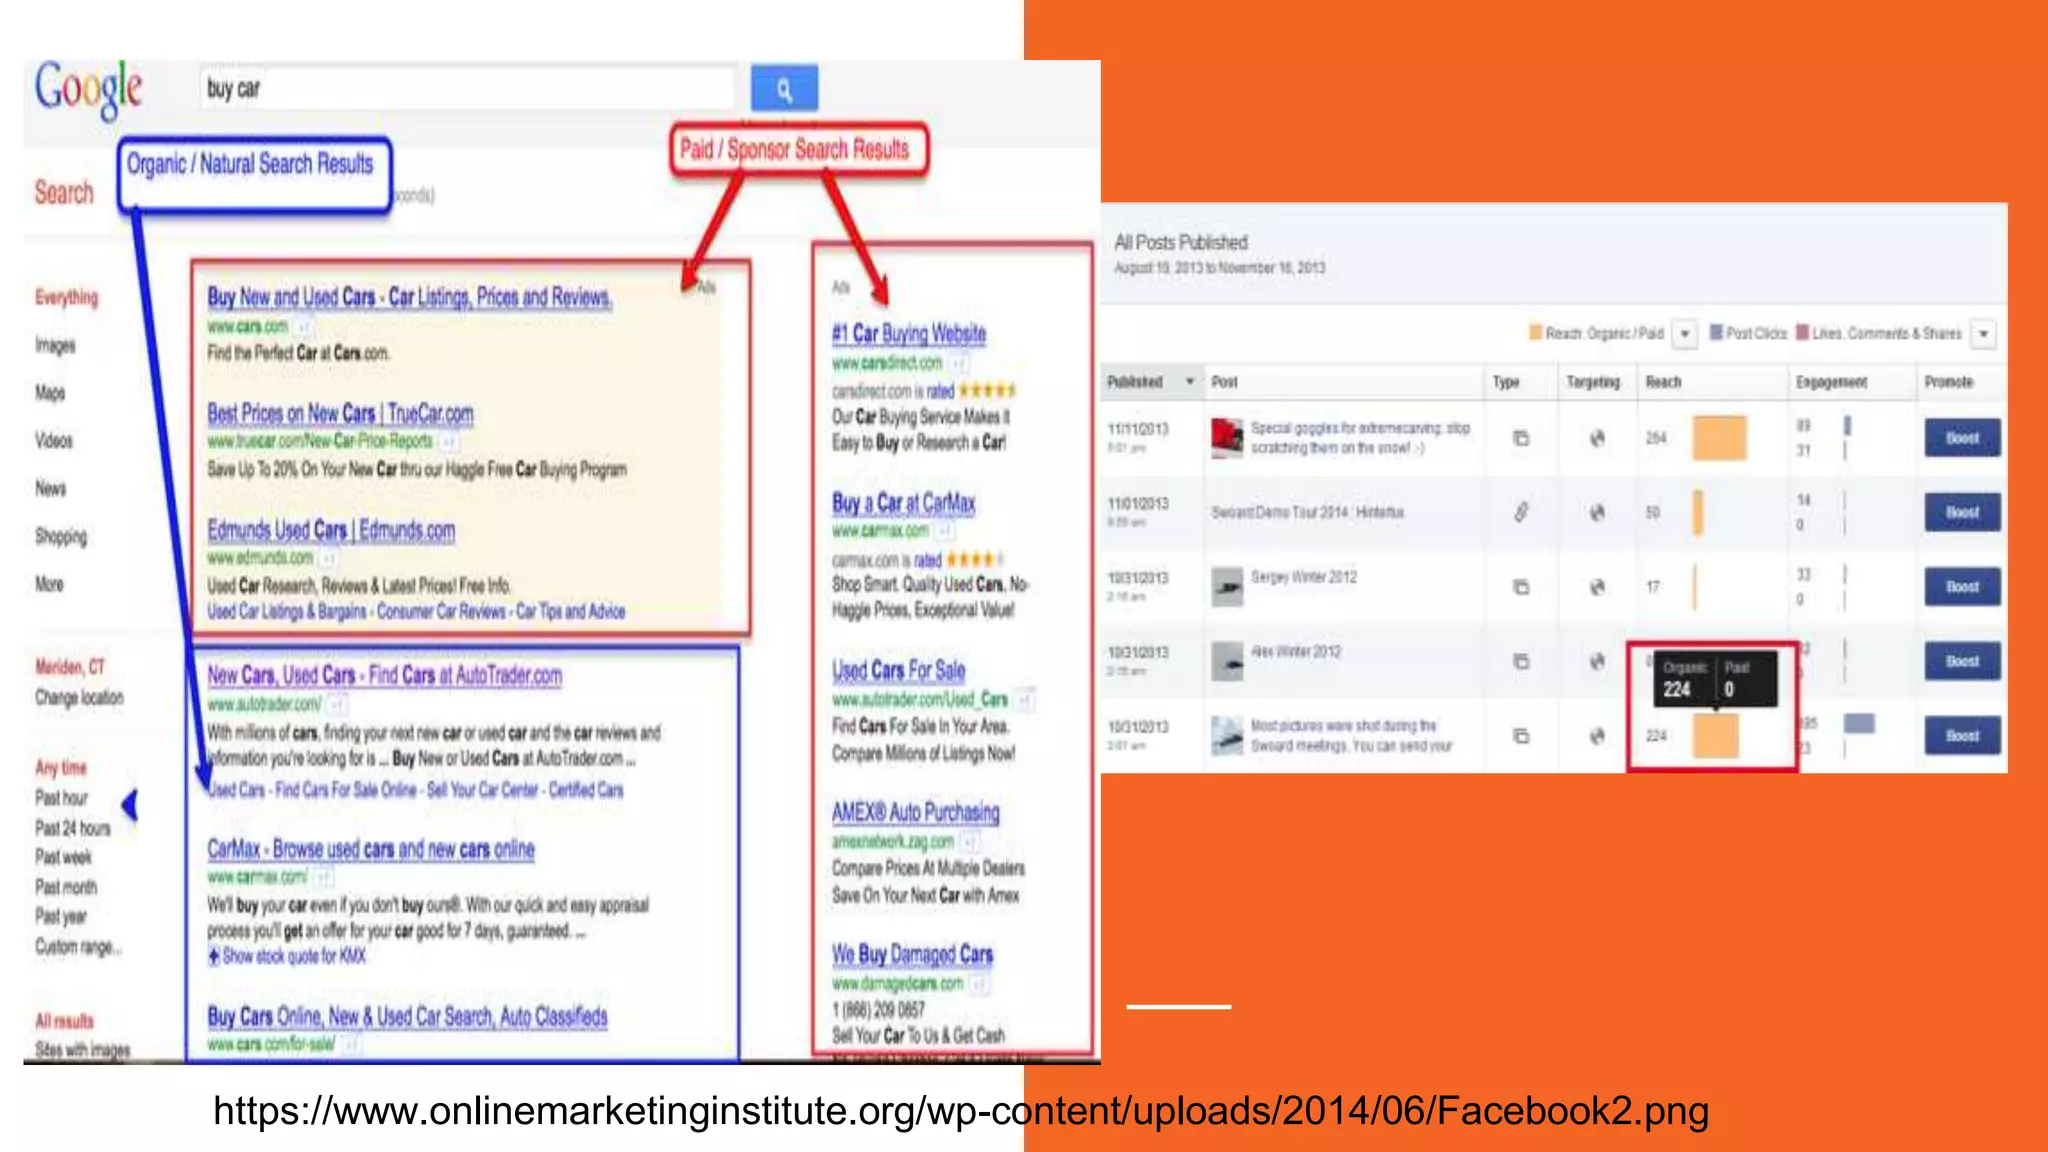This screenshot has height=1152, width=2048.
Task: Click the Post Clicks legend swatch
Action: pyautogui.click(x=1716, y=333)
